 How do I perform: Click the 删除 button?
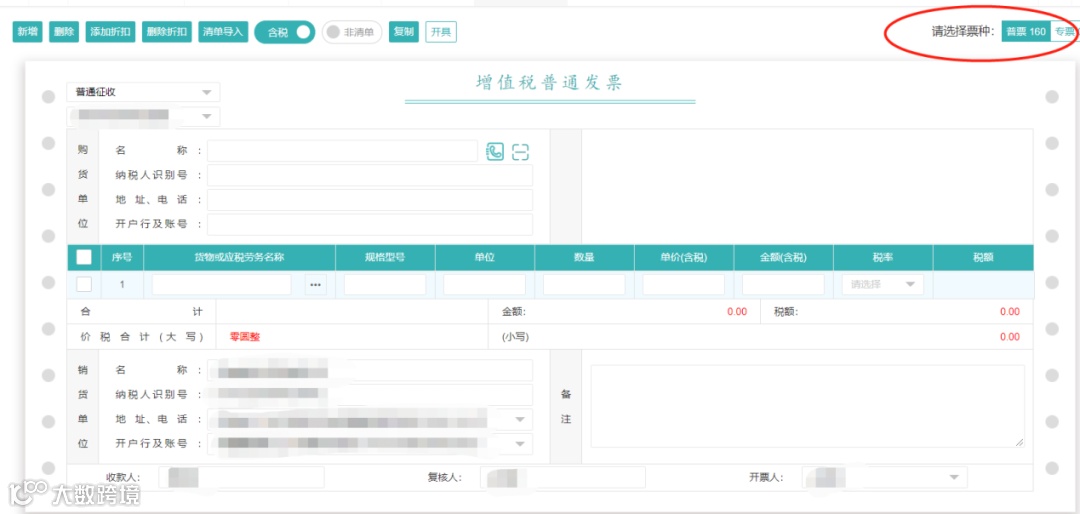click(x=64, y=32)
